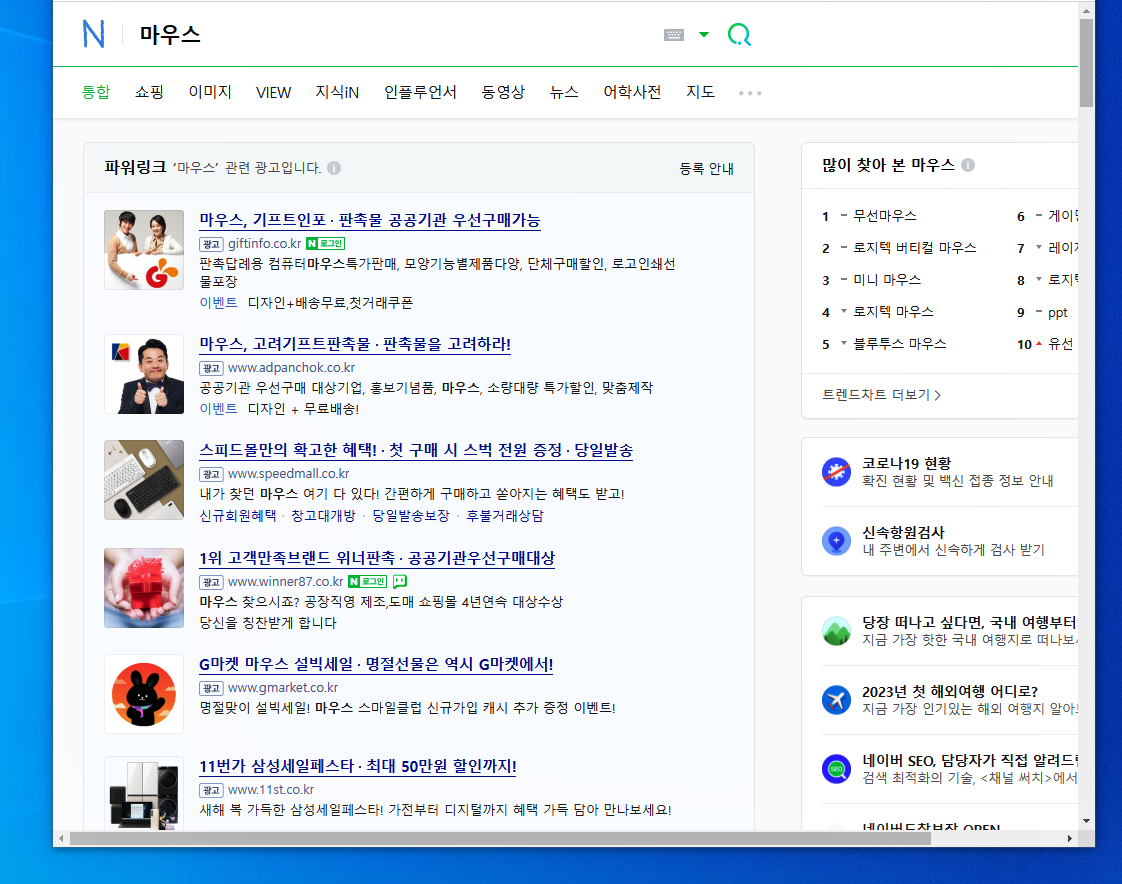Click the N 로그인 badge beside giftinfo.co.kr
1122x884 pixels.
(326, 243)
